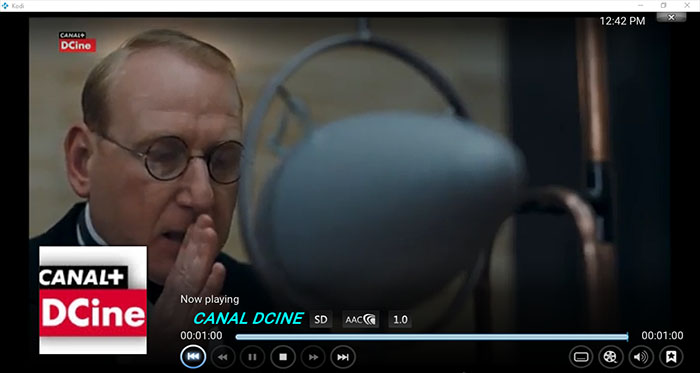Fast forward the stream
This screenshot has height=373, width=700.
[x=313, y=357]
